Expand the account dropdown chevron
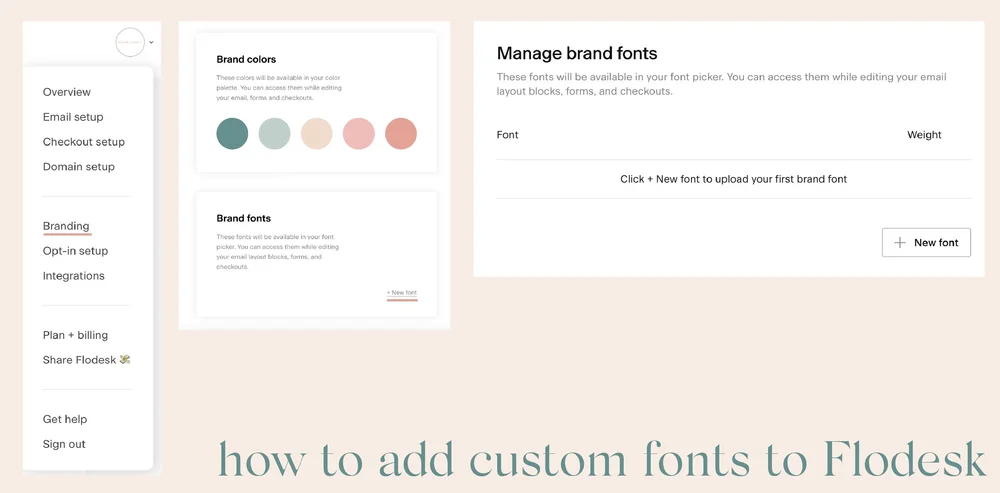1000x493 pixels. [151, 43]
